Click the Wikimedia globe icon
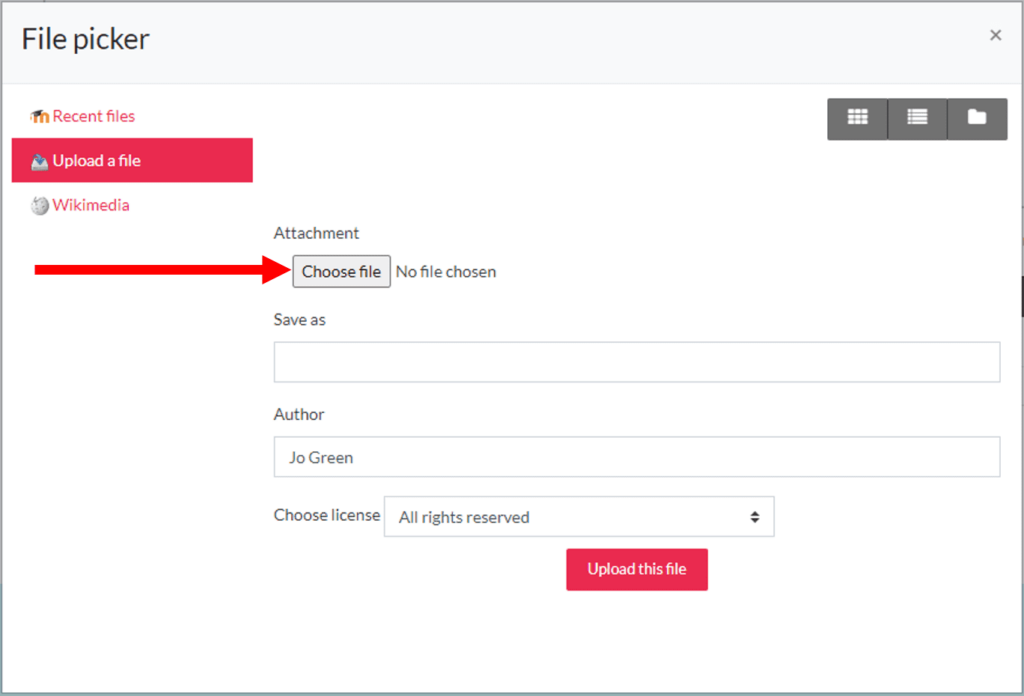 [40, 206]
